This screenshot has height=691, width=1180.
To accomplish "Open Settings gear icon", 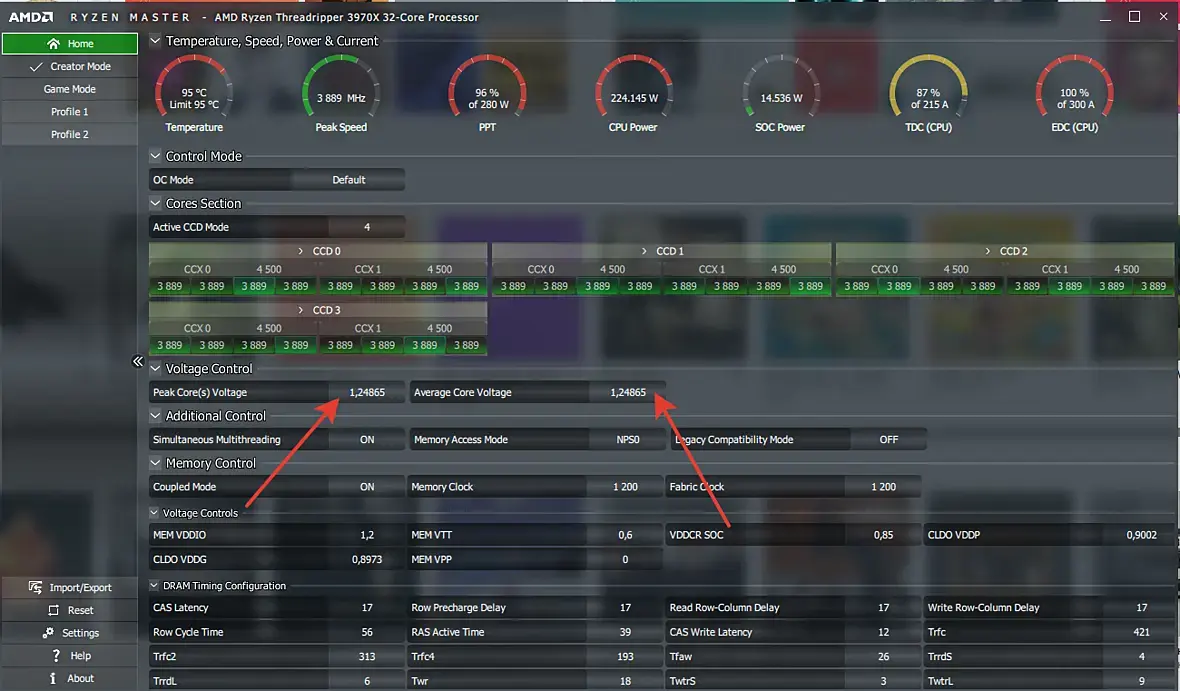I will pyautogui.click(x=48, y=633).
